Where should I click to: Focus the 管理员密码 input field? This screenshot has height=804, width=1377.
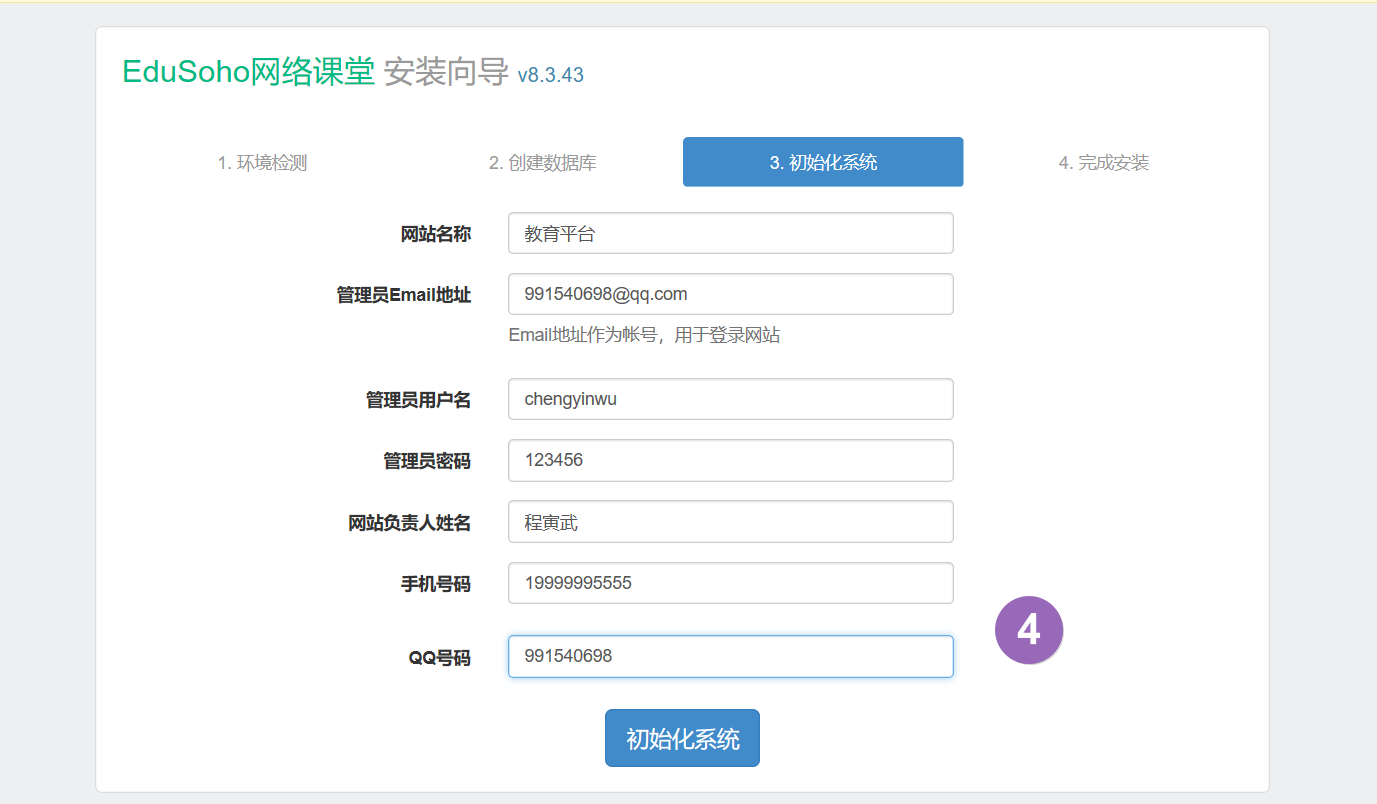point(730,460)
